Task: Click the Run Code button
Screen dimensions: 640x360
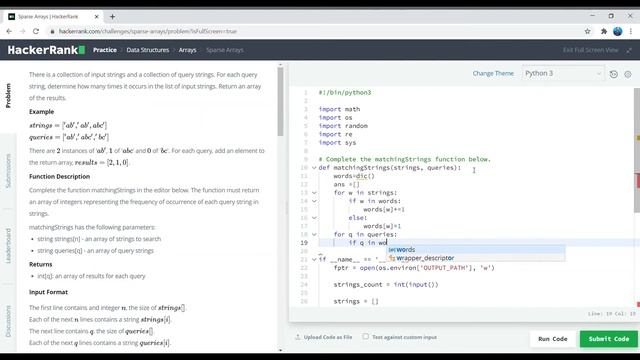Action: [553, 339]
